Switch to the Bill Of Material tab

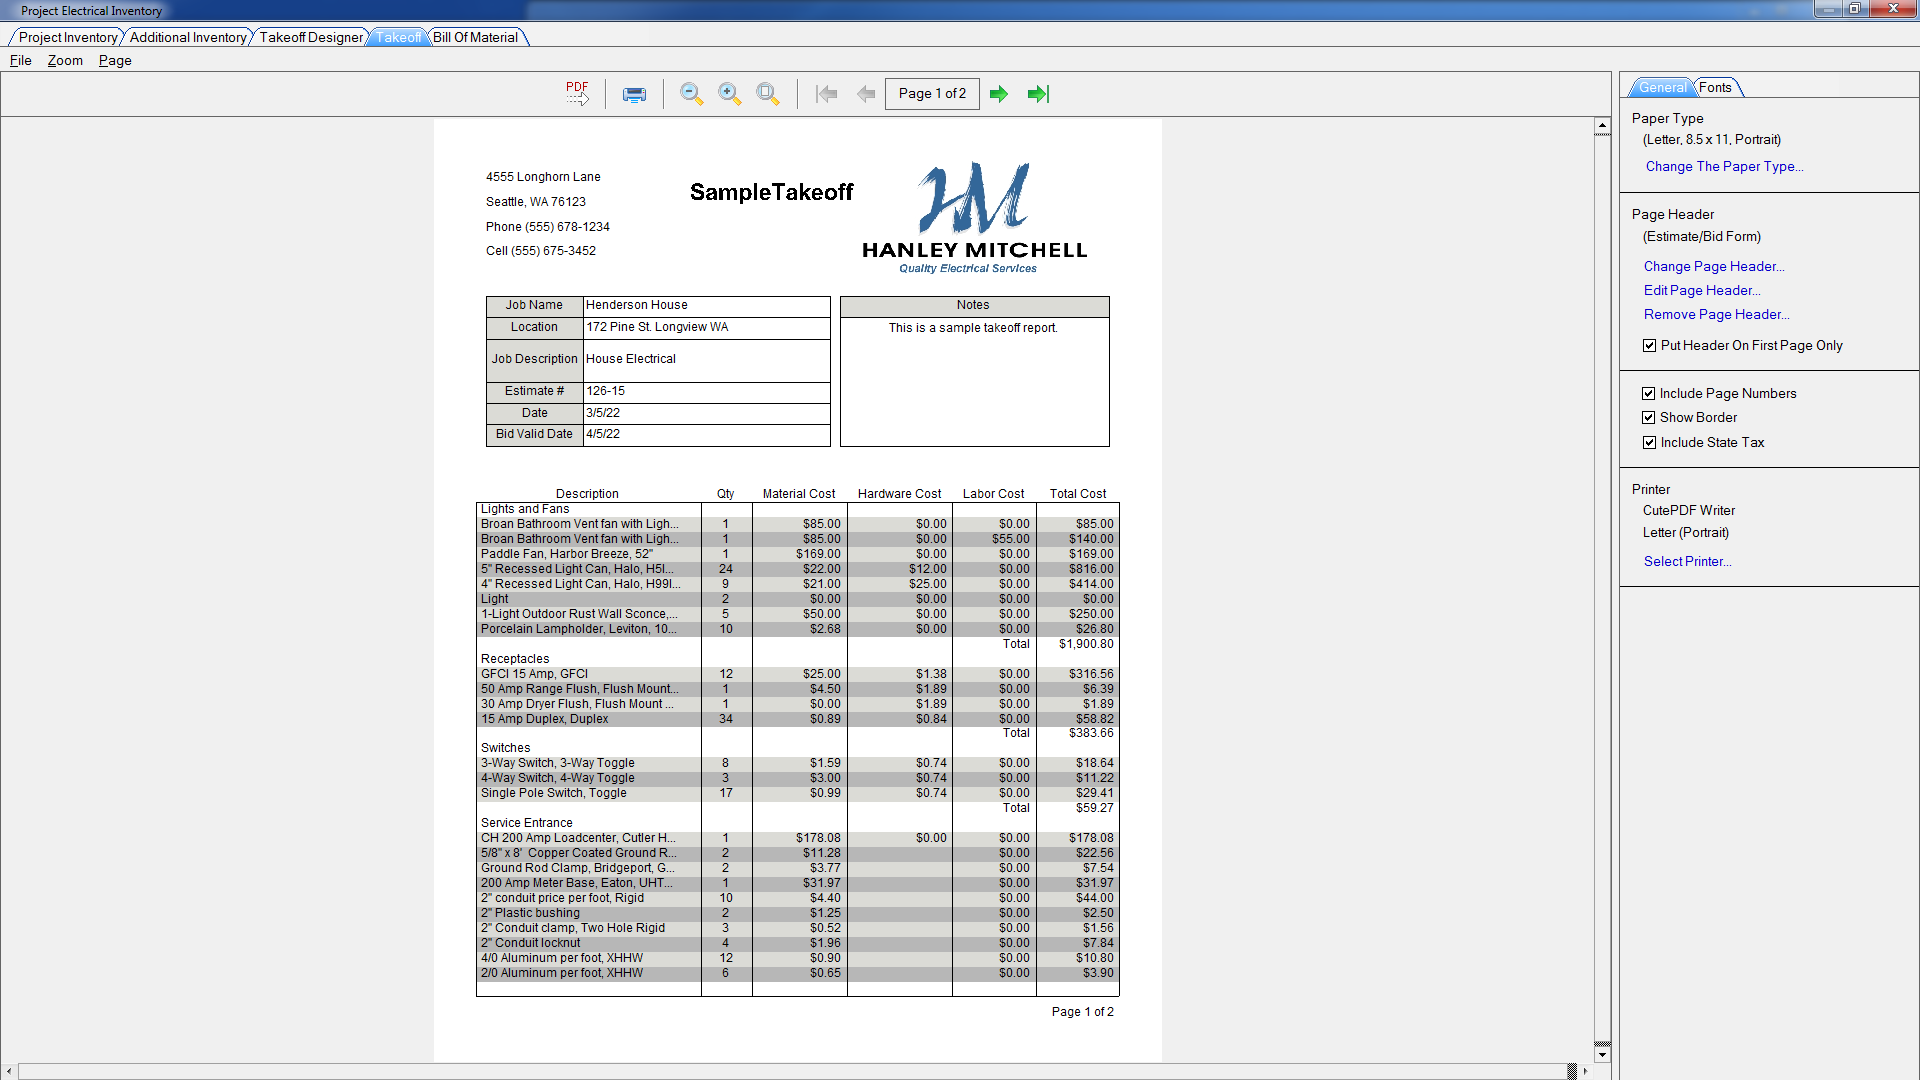(476, 37)
